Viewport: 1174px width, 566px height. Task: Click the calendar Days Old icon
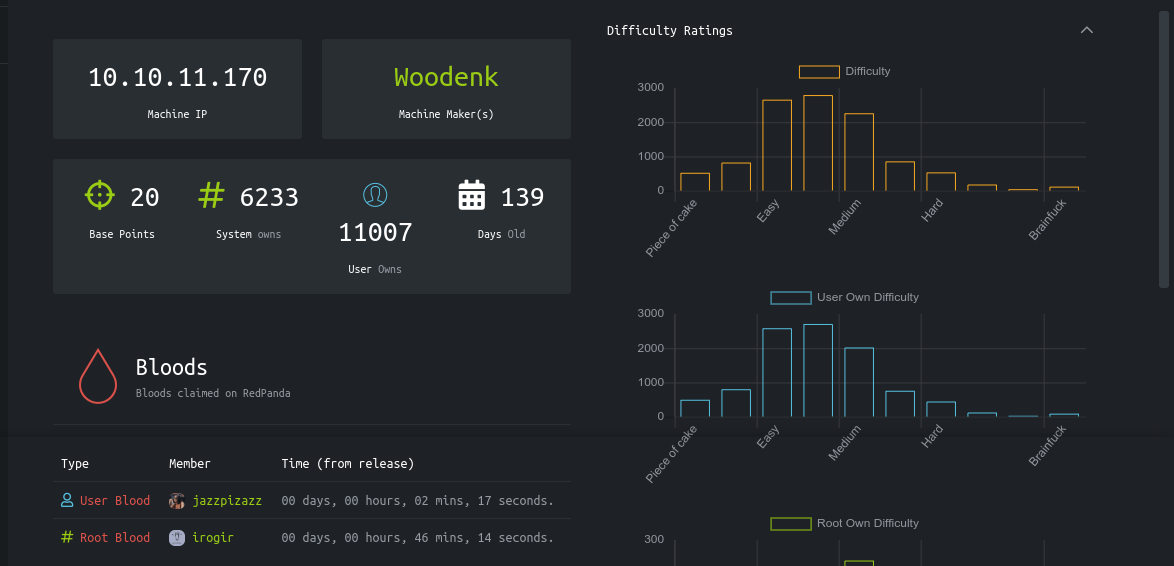tap(472, 195)
